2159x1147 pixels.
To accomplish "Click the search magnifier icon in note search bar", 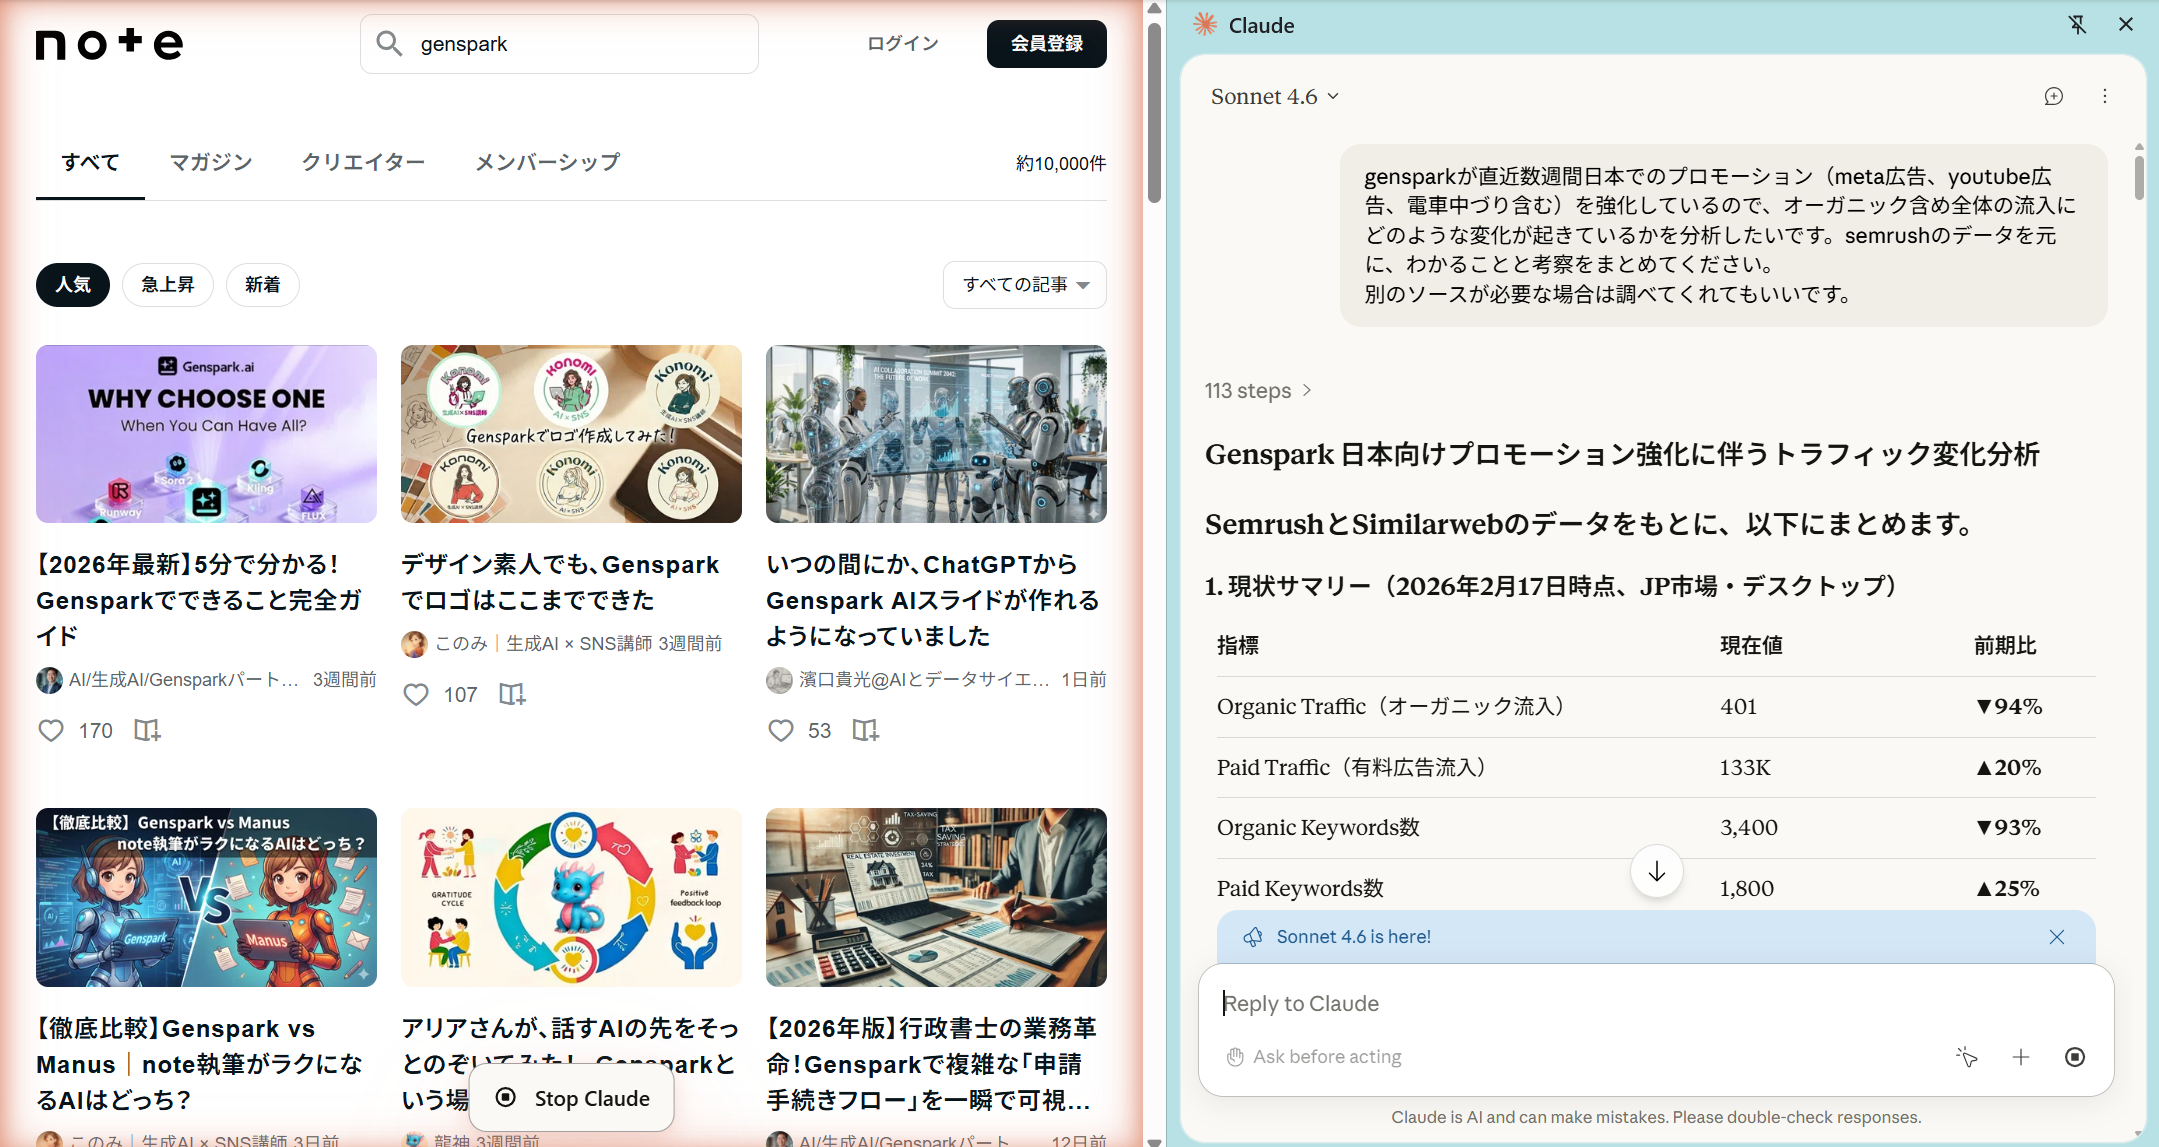I will click(x=389, y=43).
